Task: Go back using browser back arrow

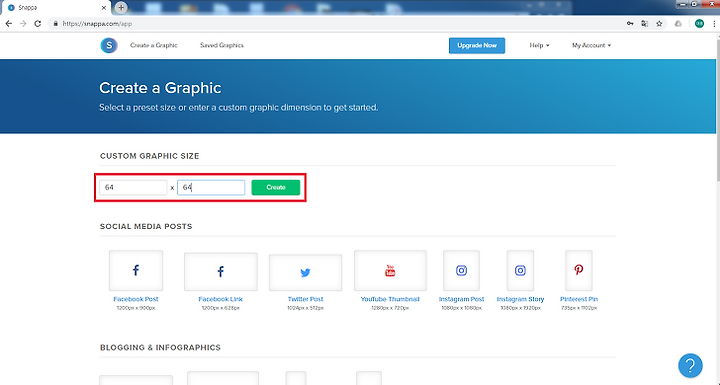Action: click(x=9, y=23)
